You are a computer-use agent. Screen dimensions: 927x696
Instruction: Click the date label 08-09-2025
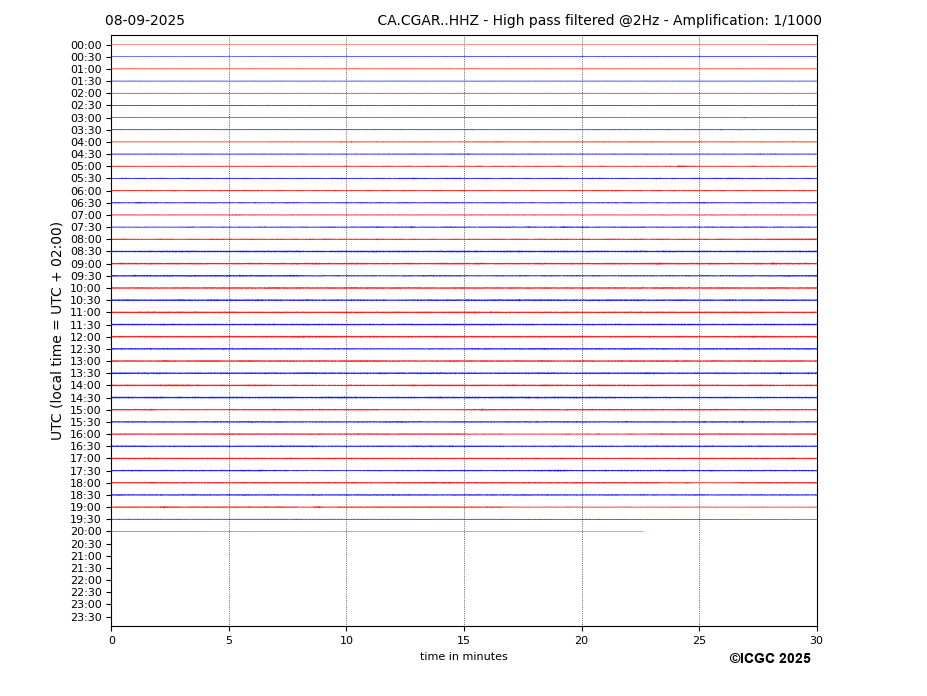pyautogui.click(x=145, y=21)
